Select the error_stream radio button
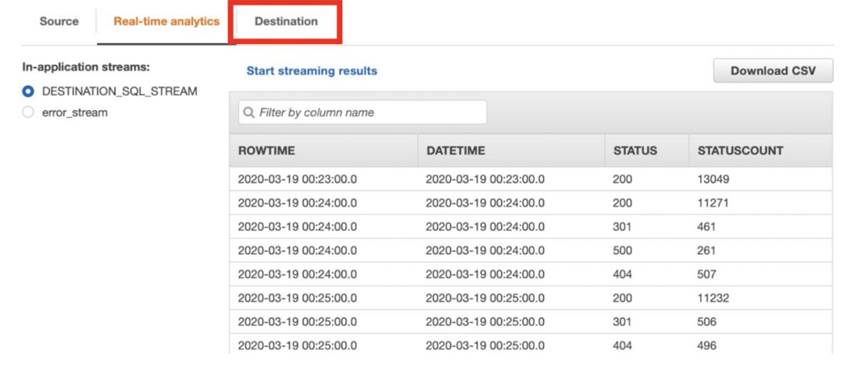843x374 pixels. 28,113
